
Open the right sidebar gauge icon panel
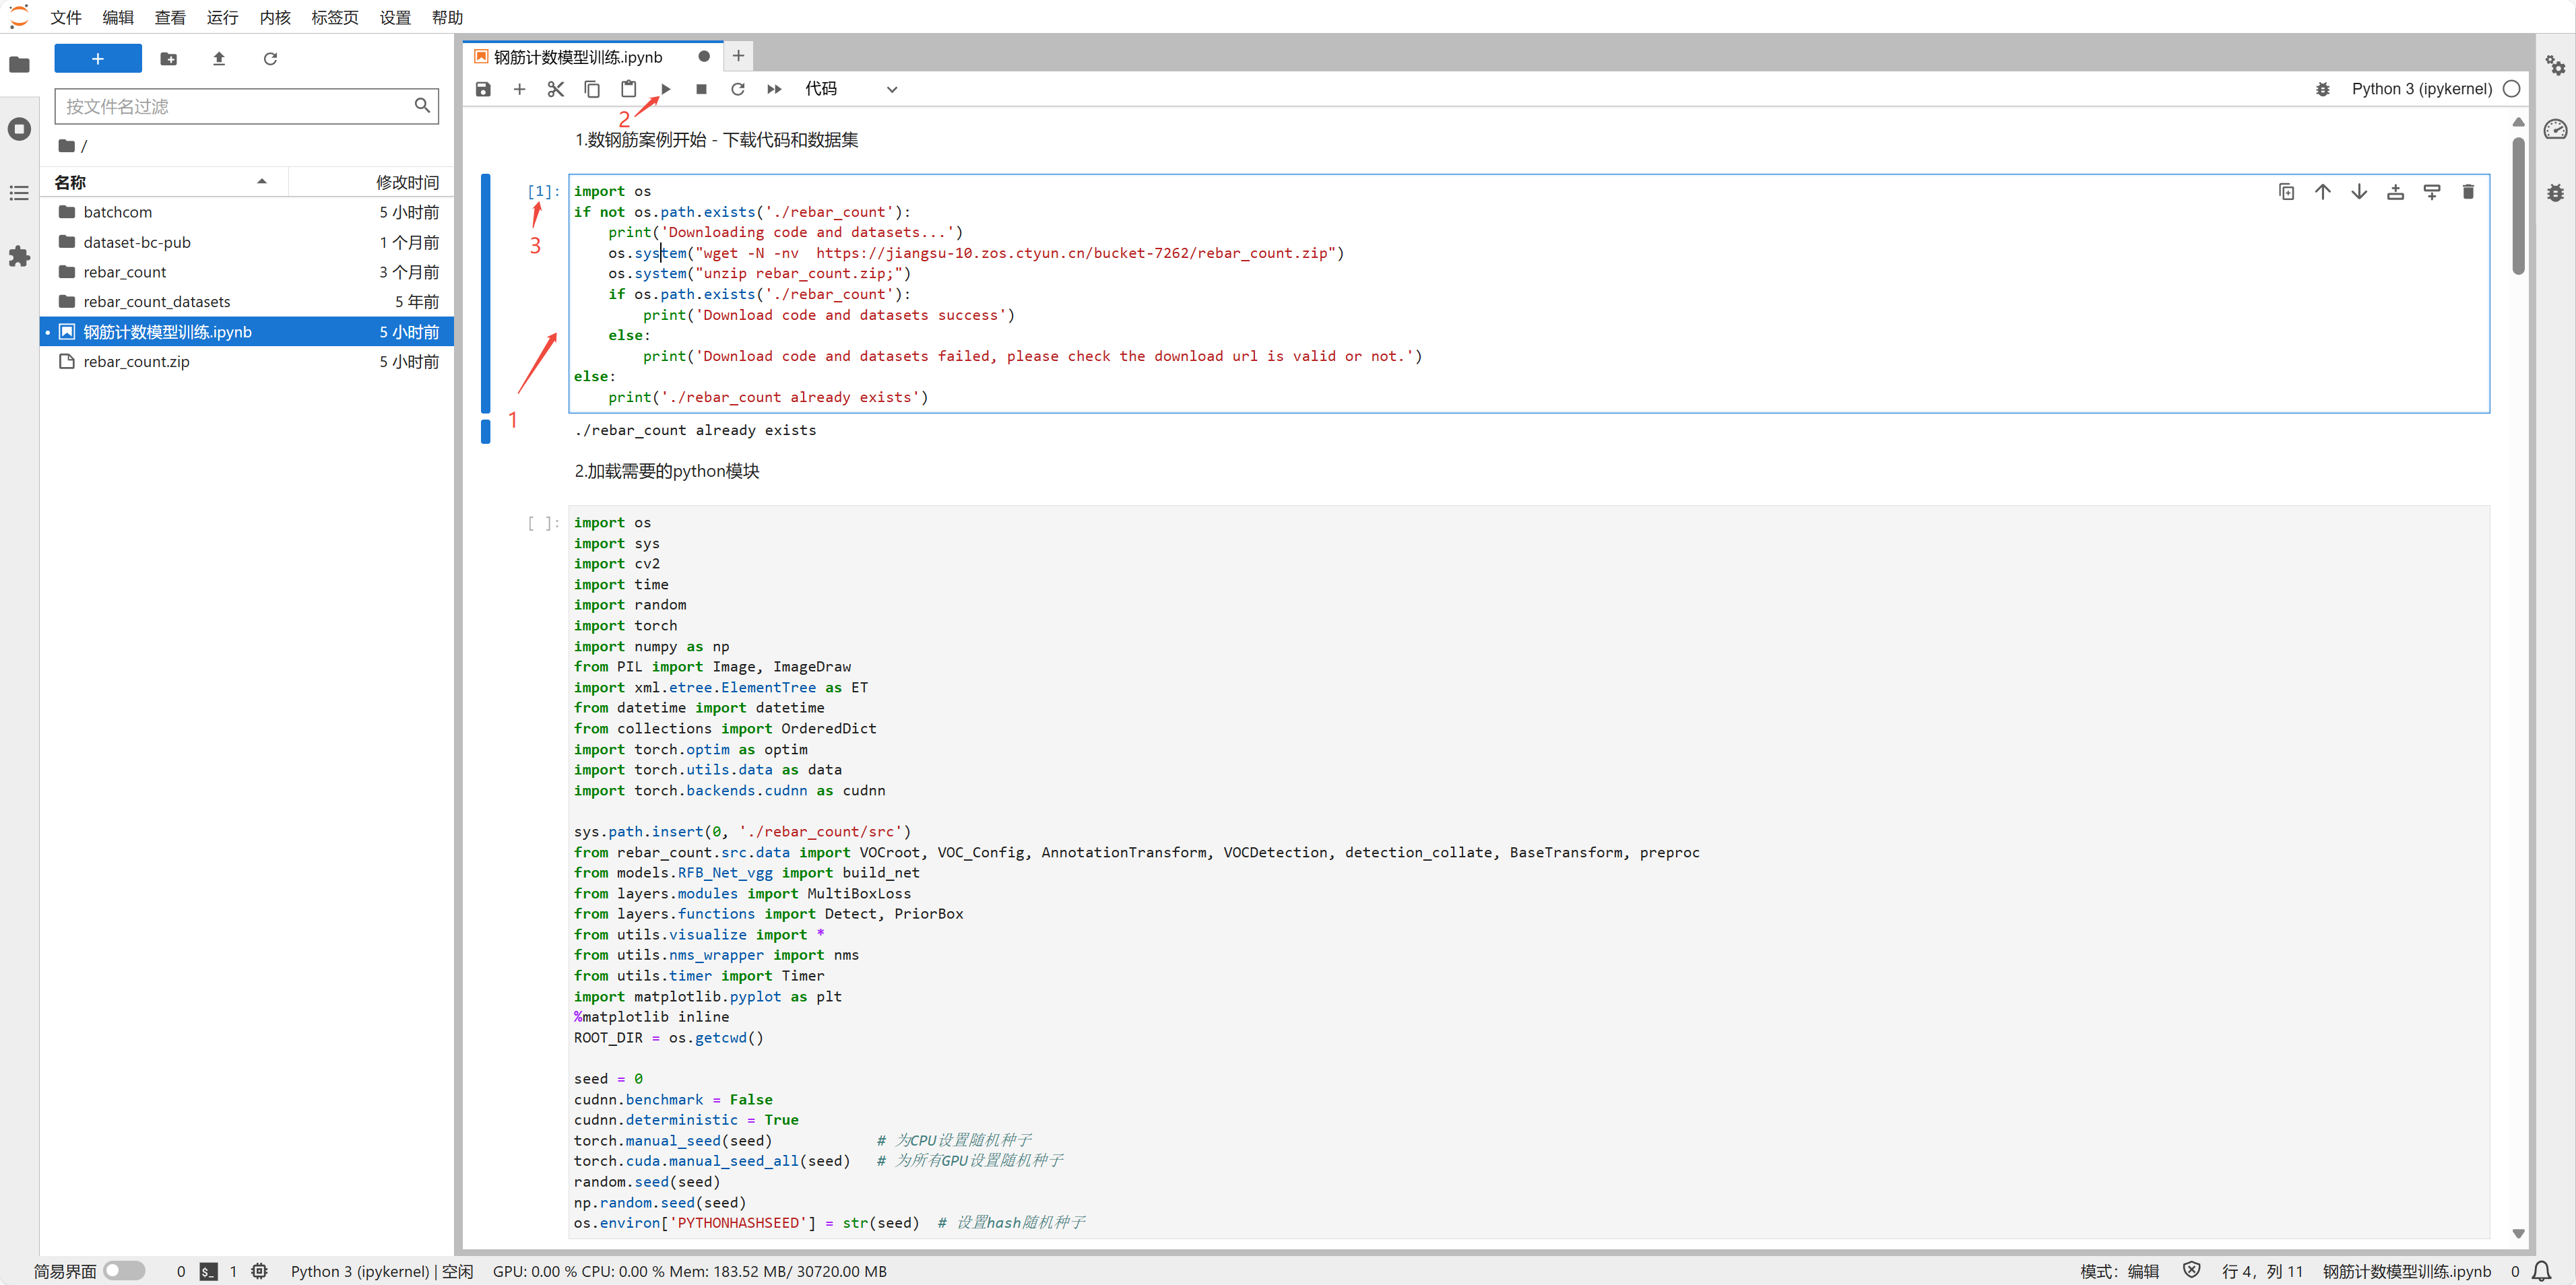(x=2555, y=129)
